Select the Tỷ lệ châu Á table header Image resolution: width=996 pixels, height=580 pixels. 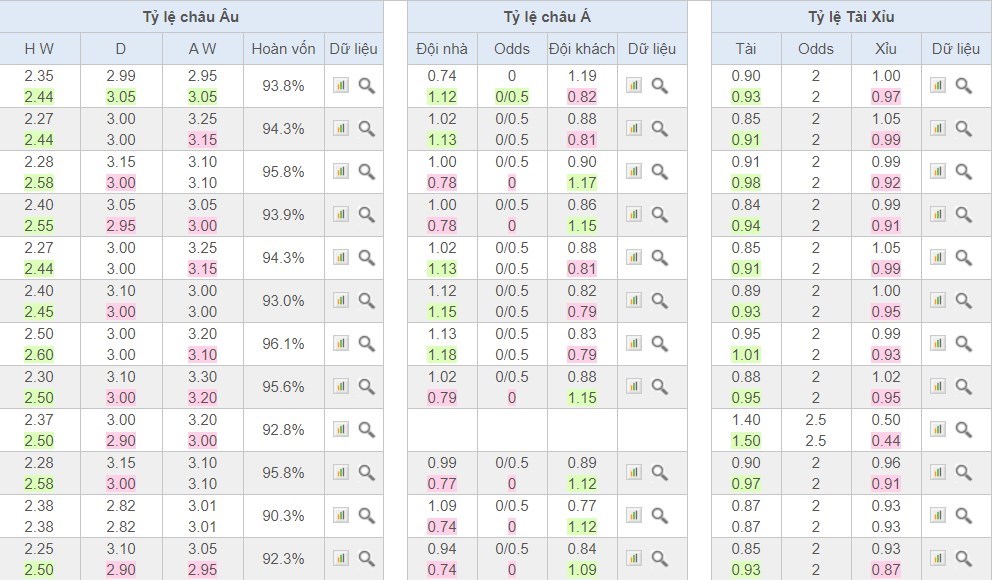[x=547, y=17]
